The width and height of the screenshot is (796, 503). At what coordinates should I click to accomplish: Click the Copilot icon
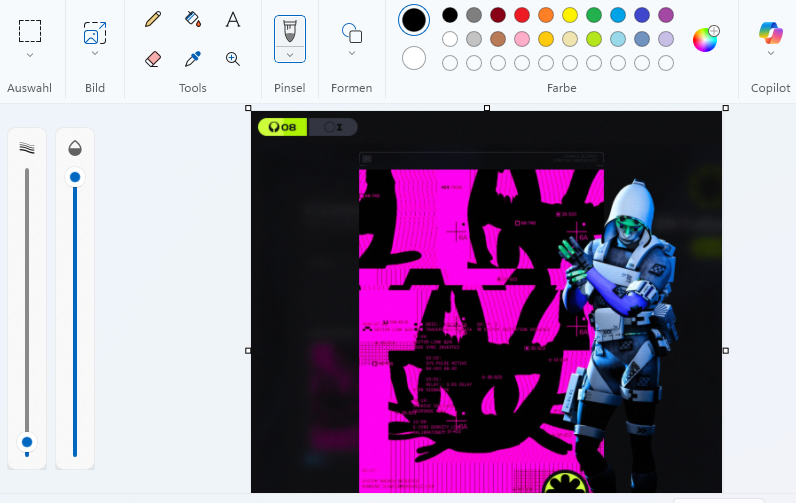point(770,32)
